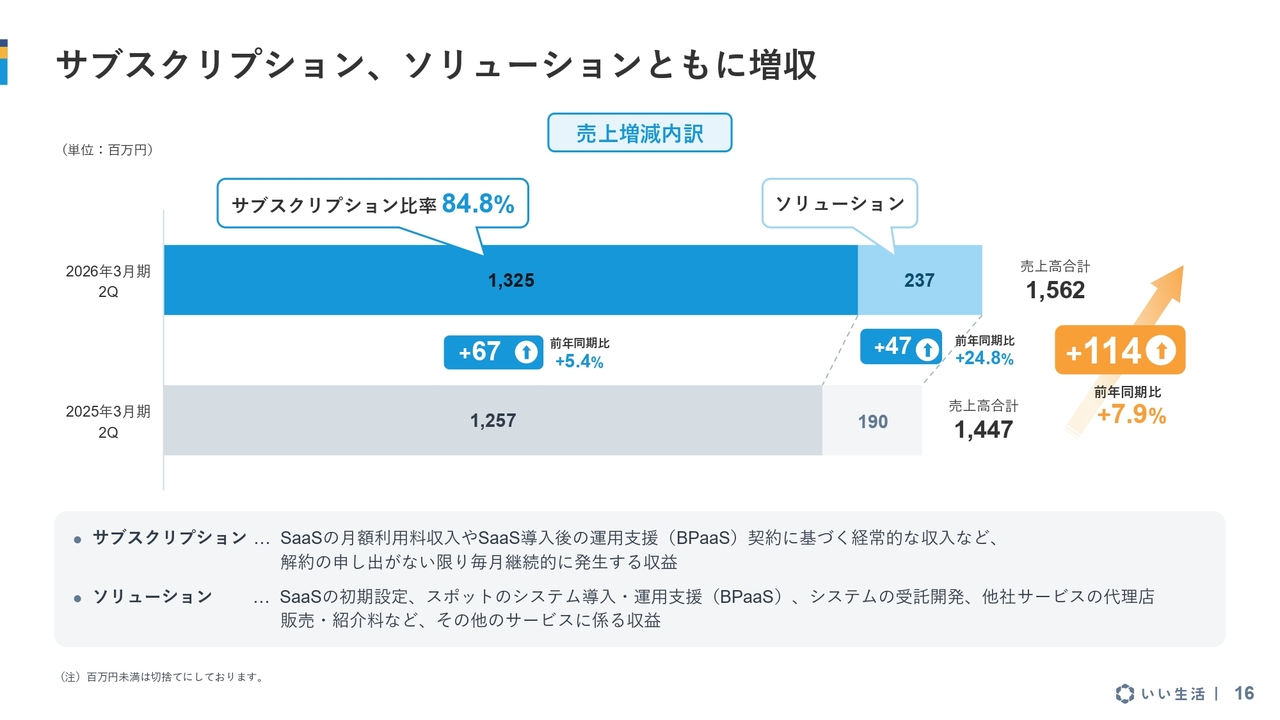The height and width of the screenshot is (720, 1280).
Task: Click the サブスクリプション比率 84.8% callout
Action: pos(372,204)
